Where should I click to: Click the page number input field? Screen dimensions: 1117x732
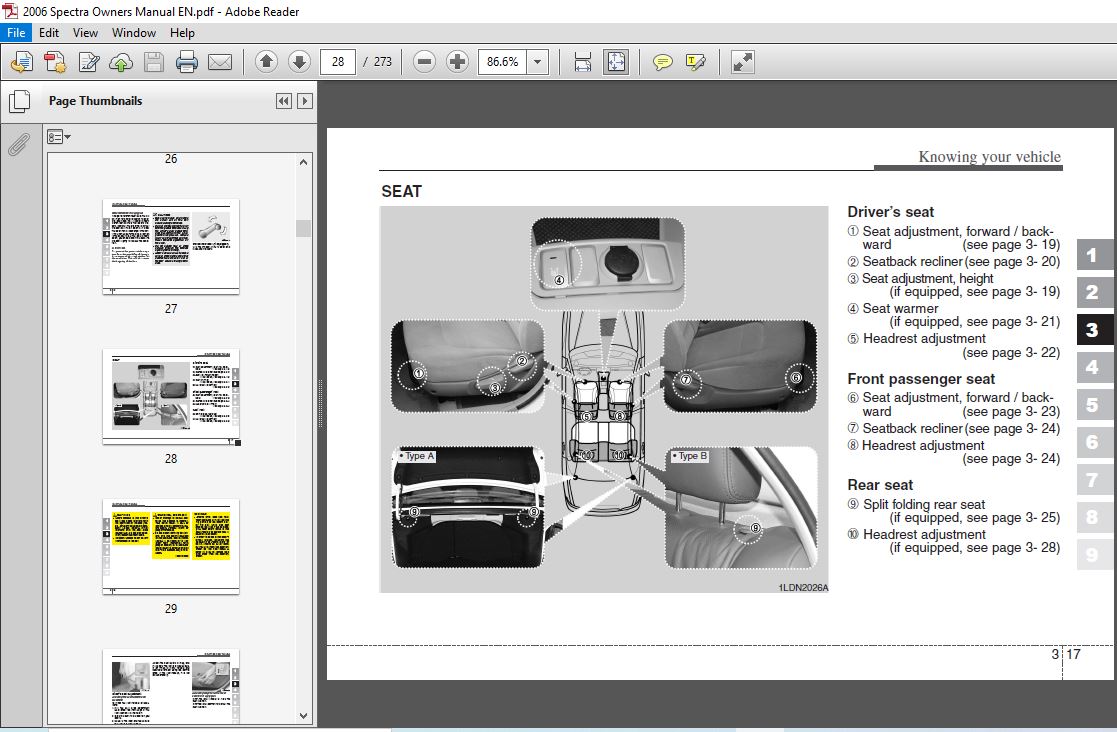338,62
